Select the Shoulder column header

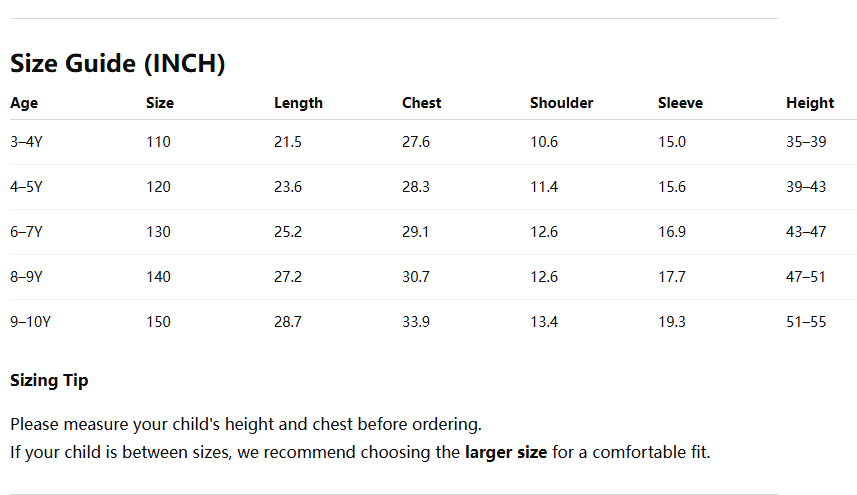pyautogui.click(x=561, y=103)
